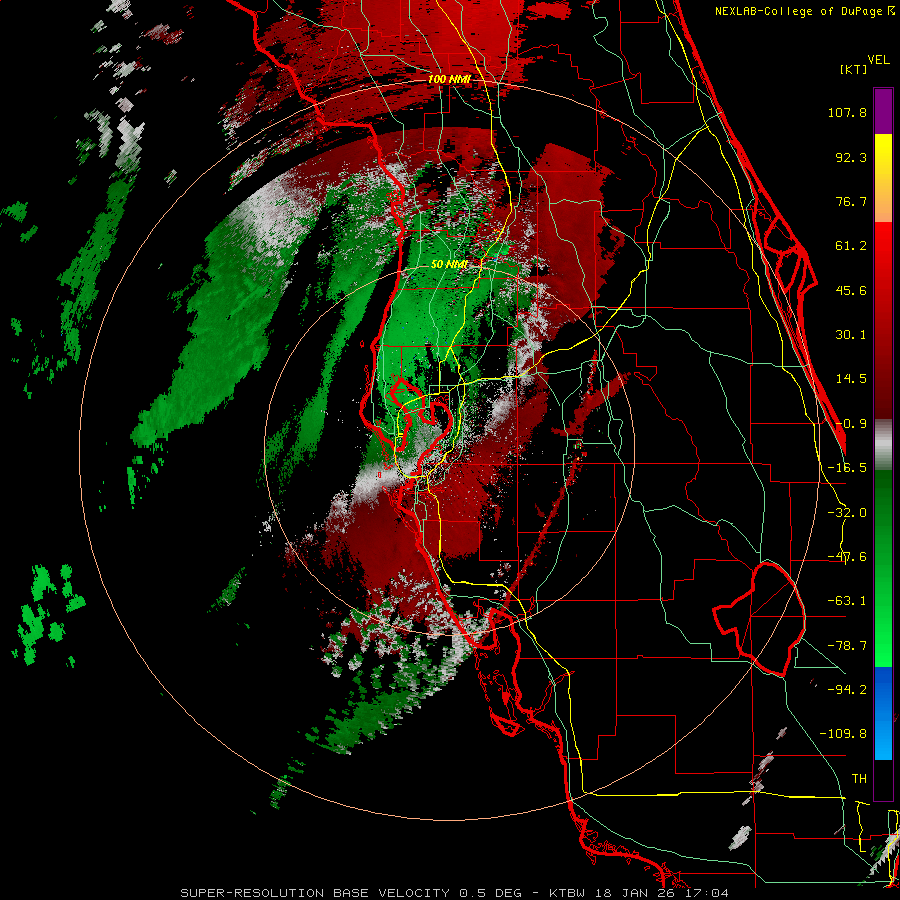The height and width of the screenshot is (900, 900).
Task: Pick the blue segment of color bar
Action: click(883, 713)
